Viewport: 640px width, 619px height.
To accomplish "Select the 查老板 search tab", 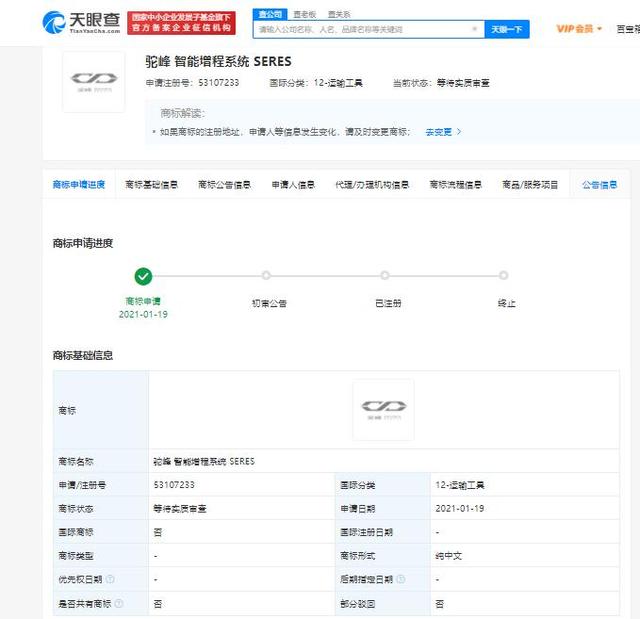I will 305,15.
